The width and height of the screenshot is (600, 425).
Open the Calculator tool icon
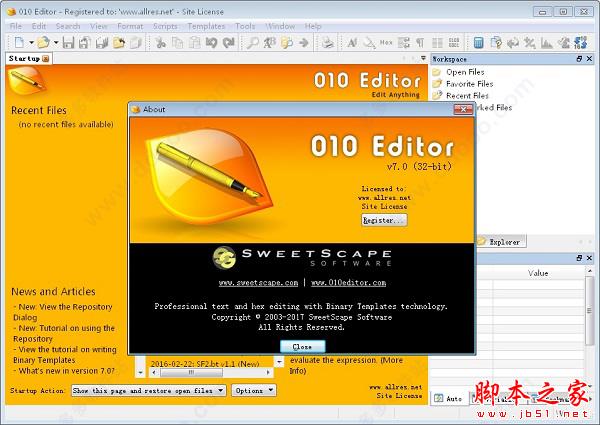click(x=478, y=42)
